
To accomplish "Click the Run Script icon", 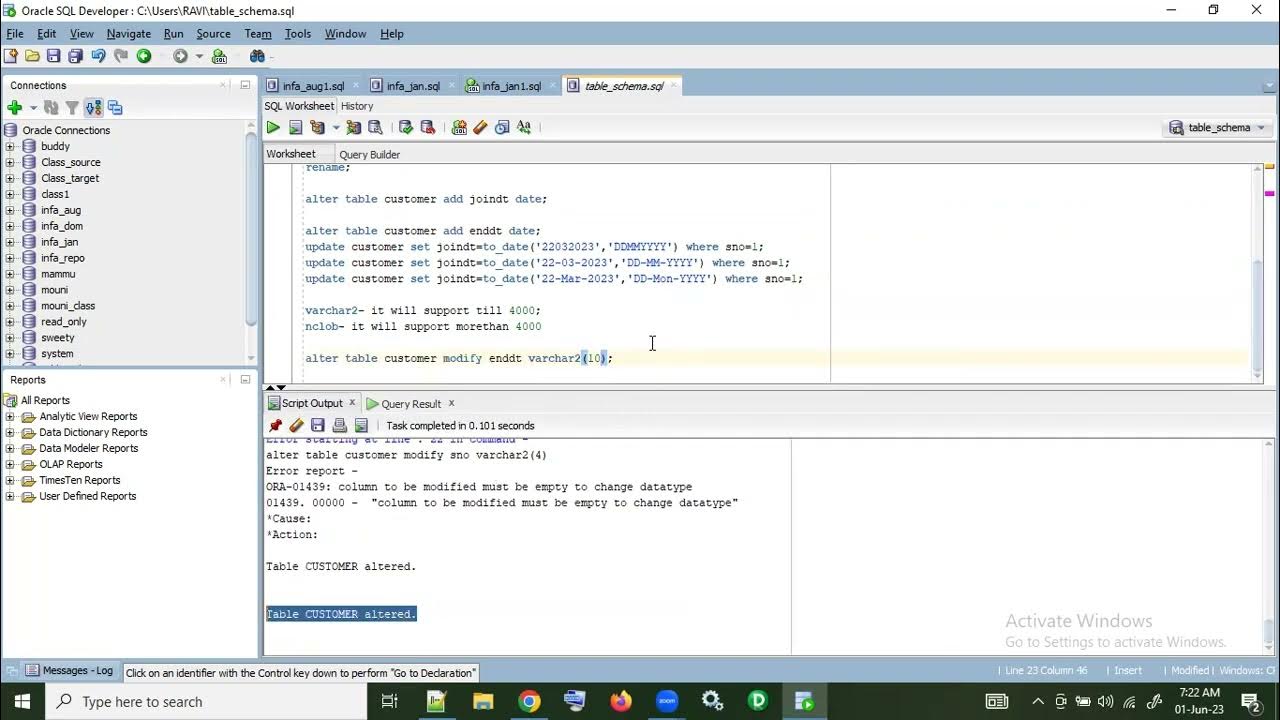I will [295, 127].
